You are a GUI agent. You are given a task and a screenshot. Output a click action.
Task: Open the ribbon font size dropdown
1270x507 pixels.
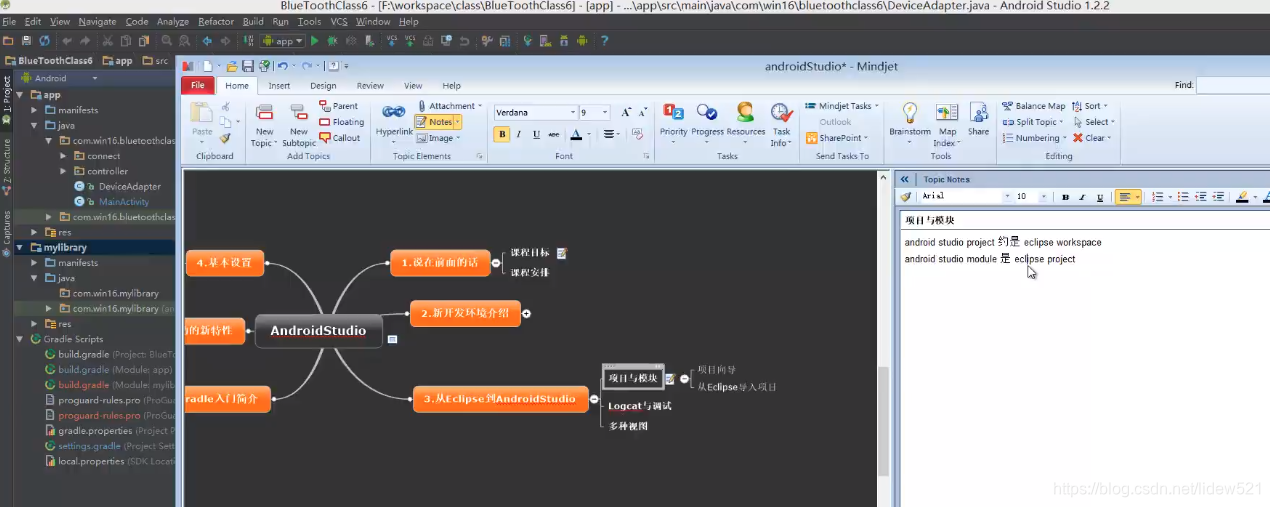pyautogui.click(x=607, y=112)
